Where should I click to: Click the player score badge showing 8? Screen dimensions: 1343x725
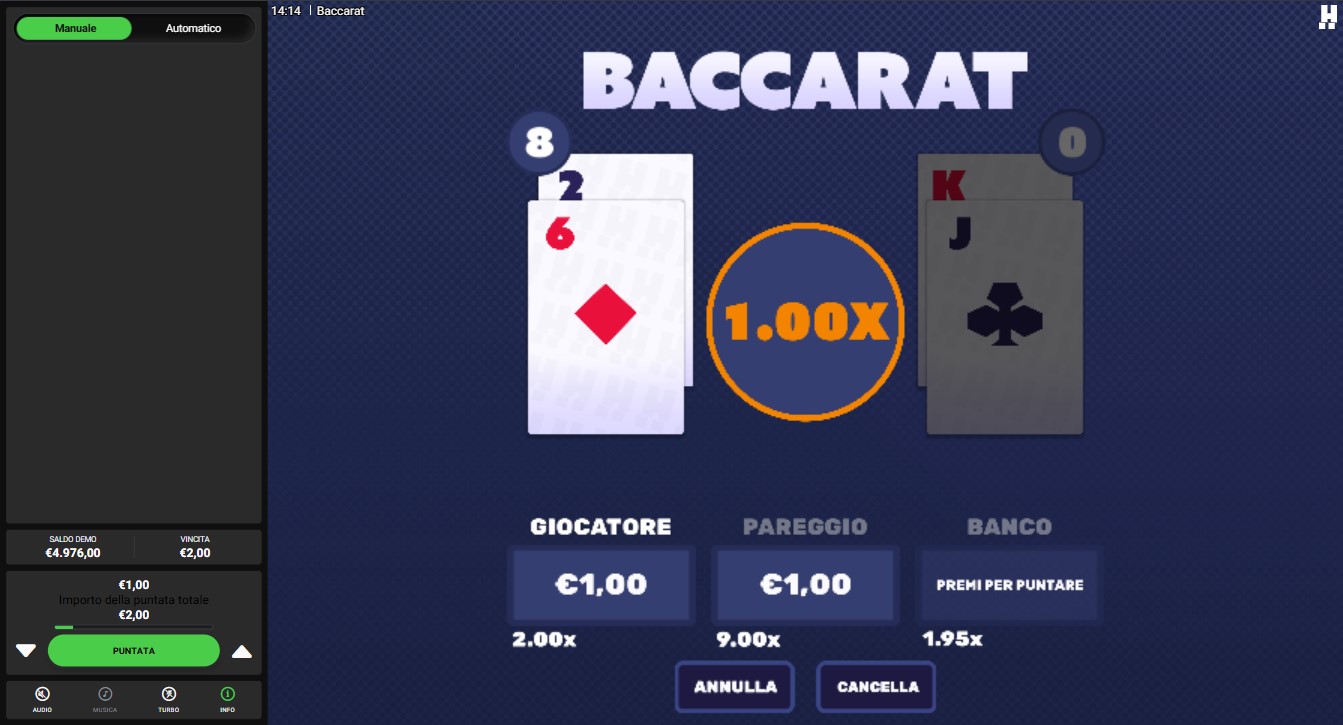[539, 143]
